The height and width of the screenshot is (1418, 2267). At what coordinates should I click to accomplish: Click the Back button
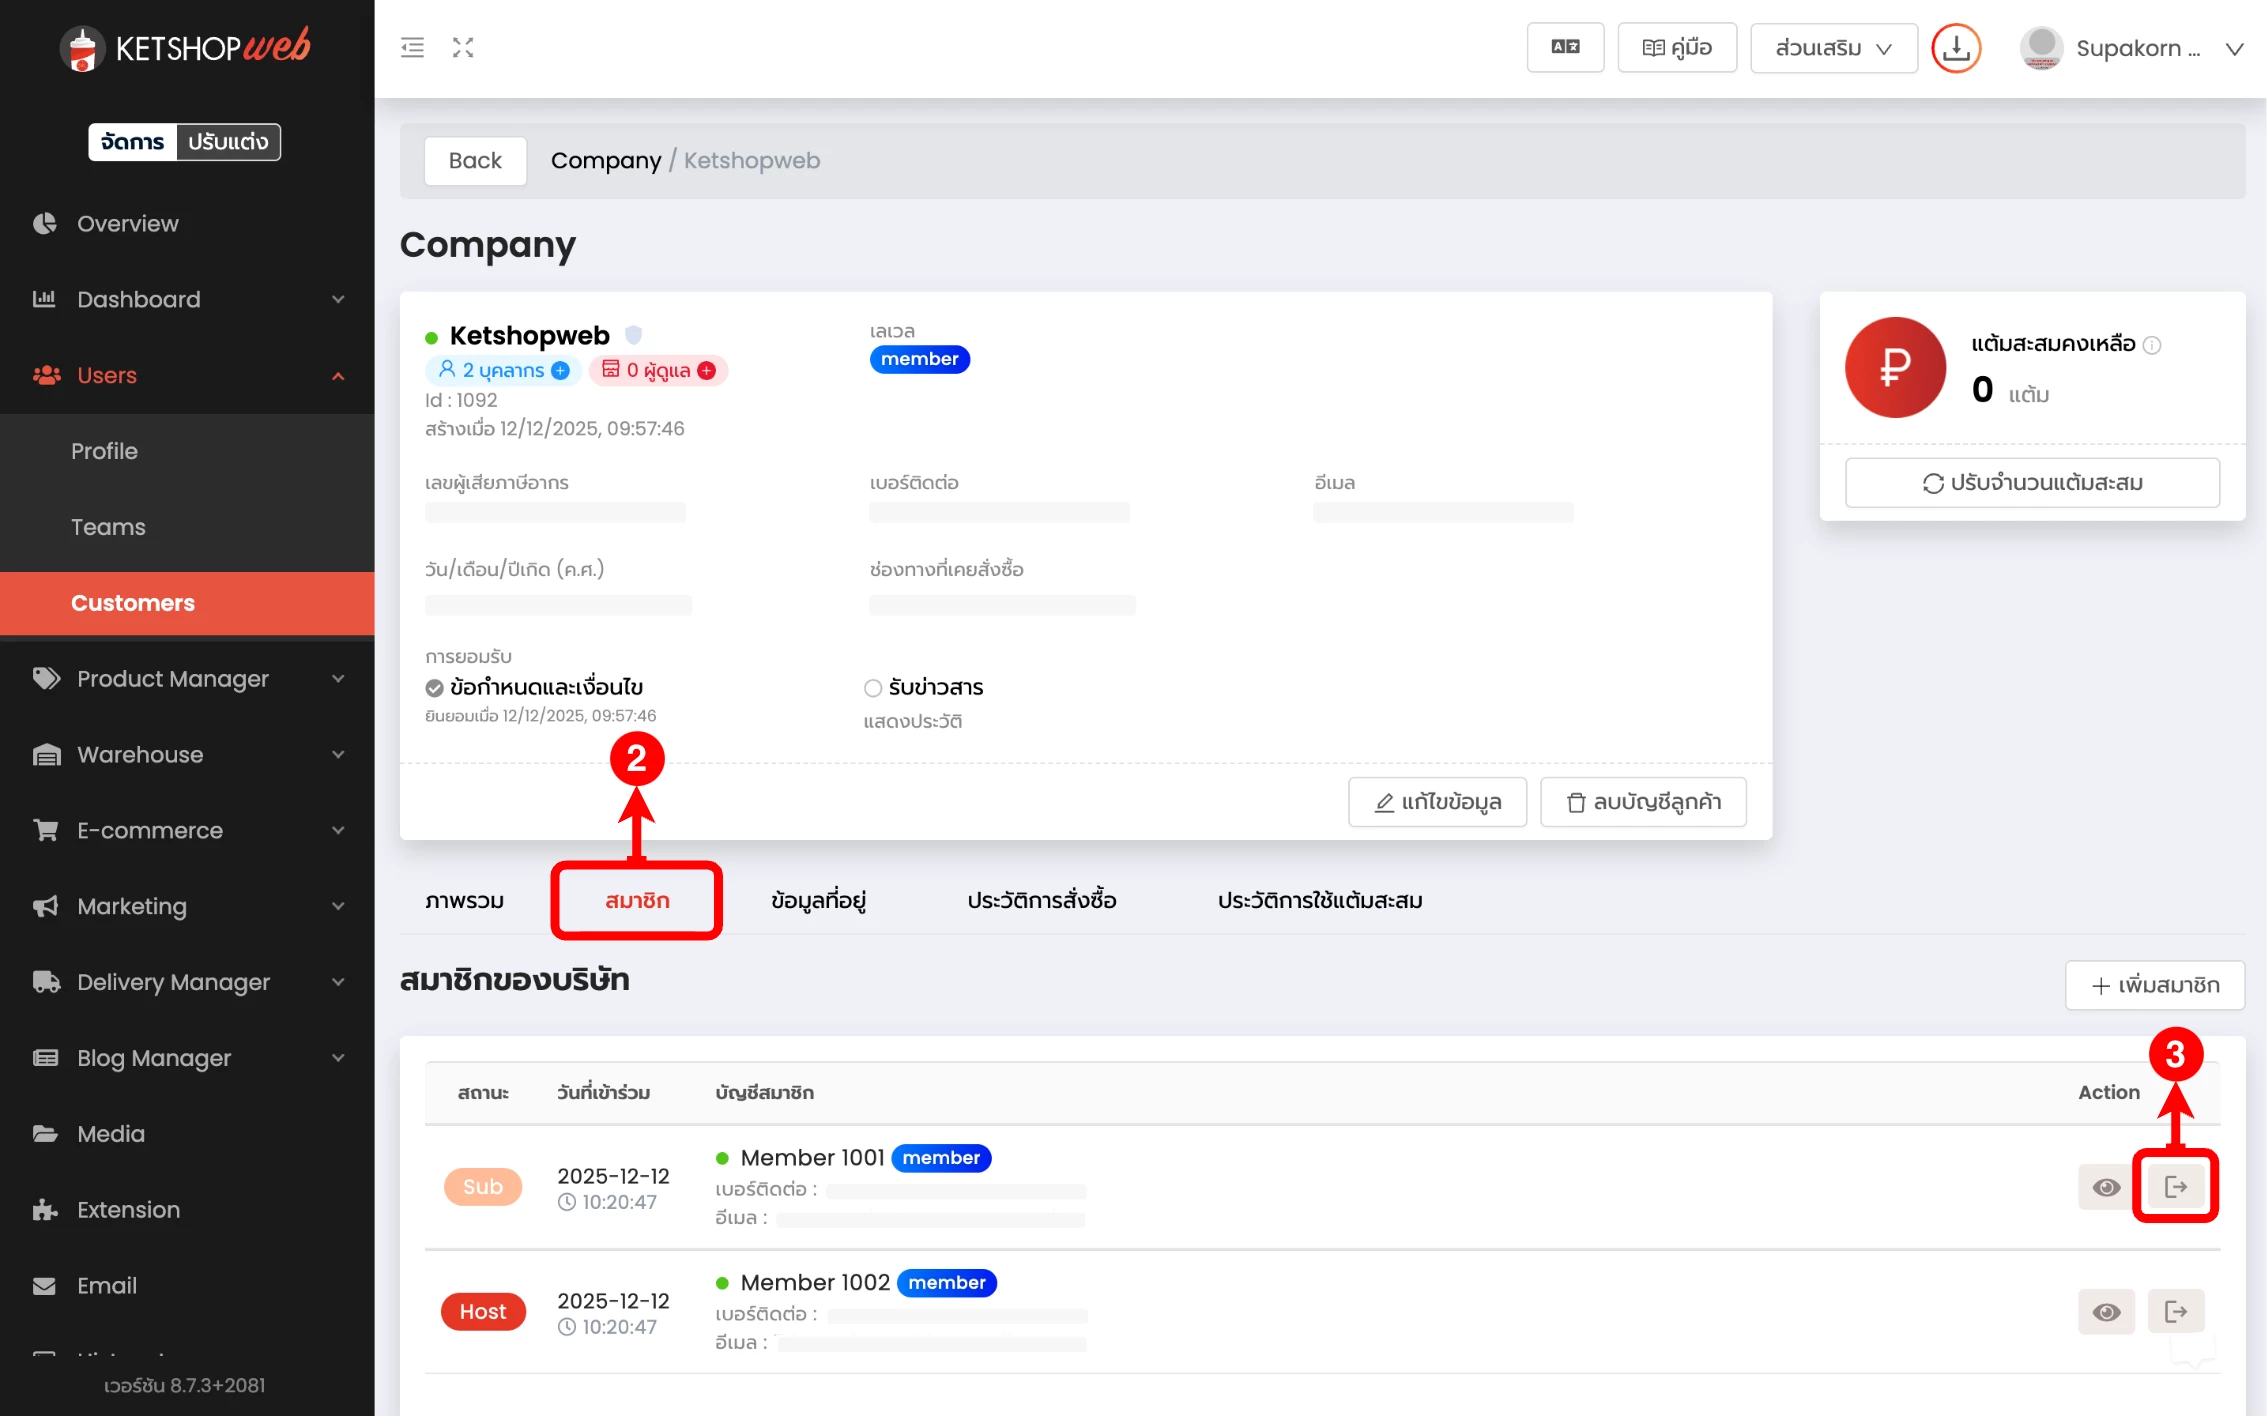click(x=475, y=161)
